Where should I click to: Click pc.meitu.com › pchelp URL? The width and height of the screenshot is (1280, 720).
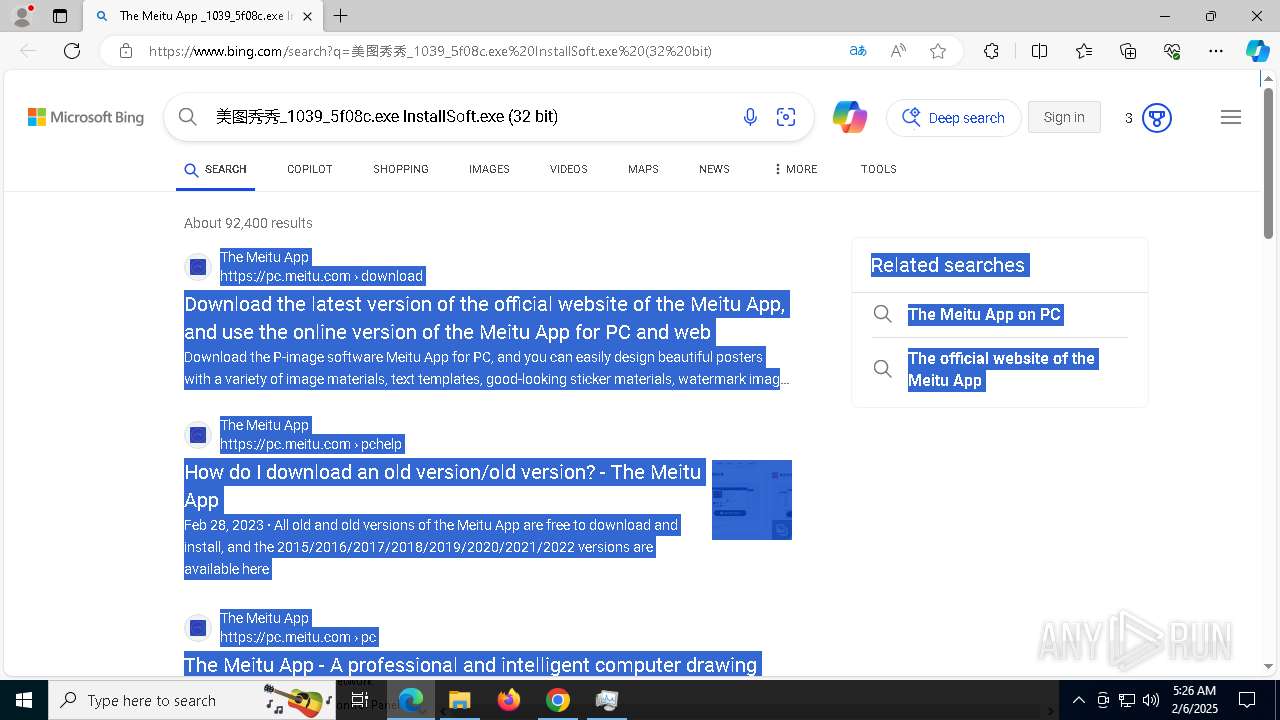311,444
